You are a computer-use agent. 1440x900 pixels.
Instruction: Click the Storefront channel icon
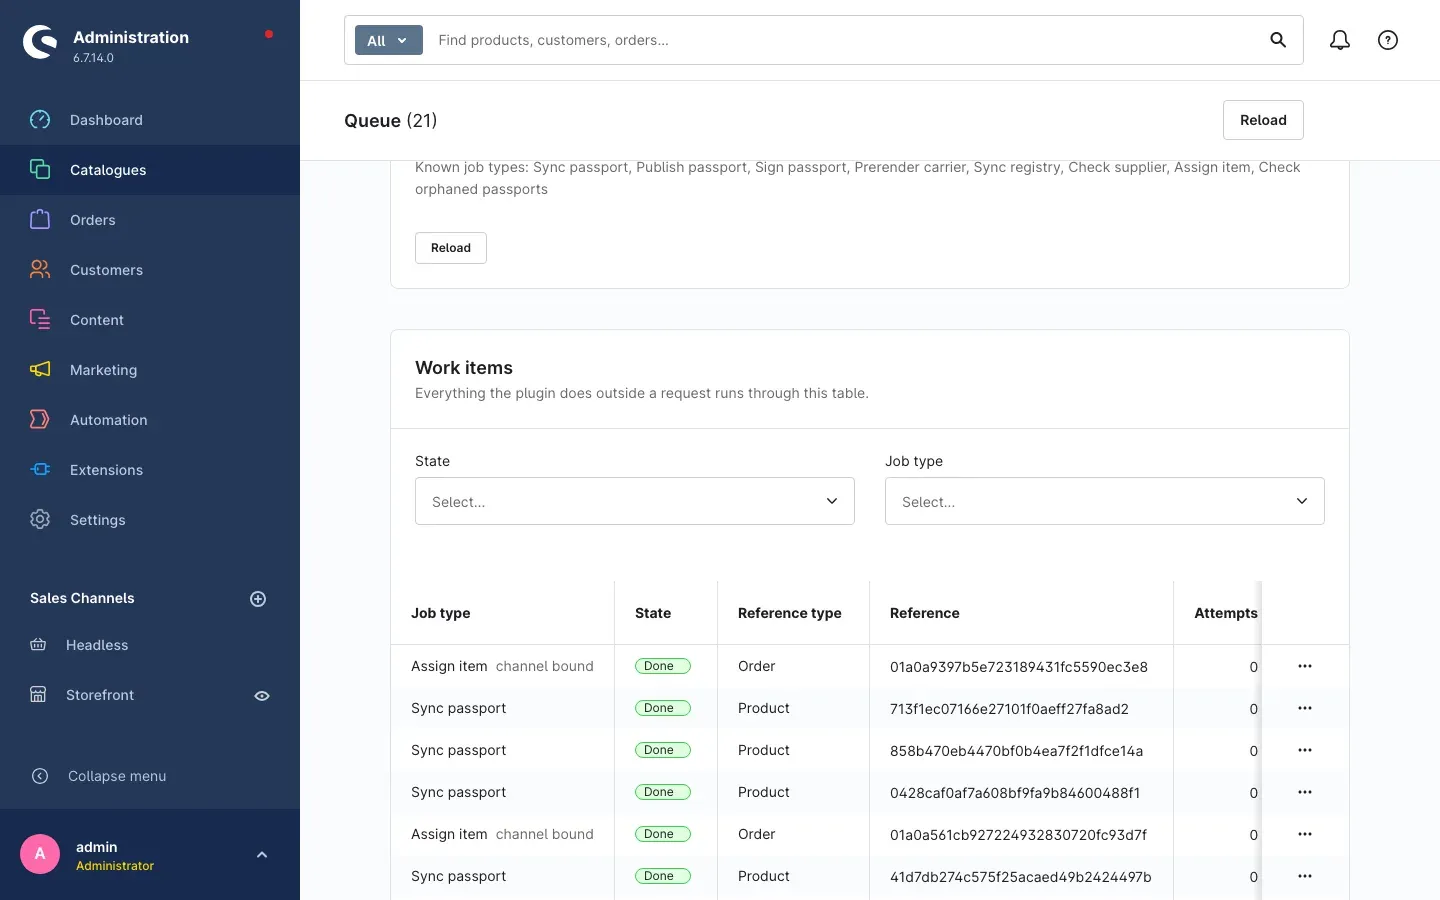pos(38,695)
